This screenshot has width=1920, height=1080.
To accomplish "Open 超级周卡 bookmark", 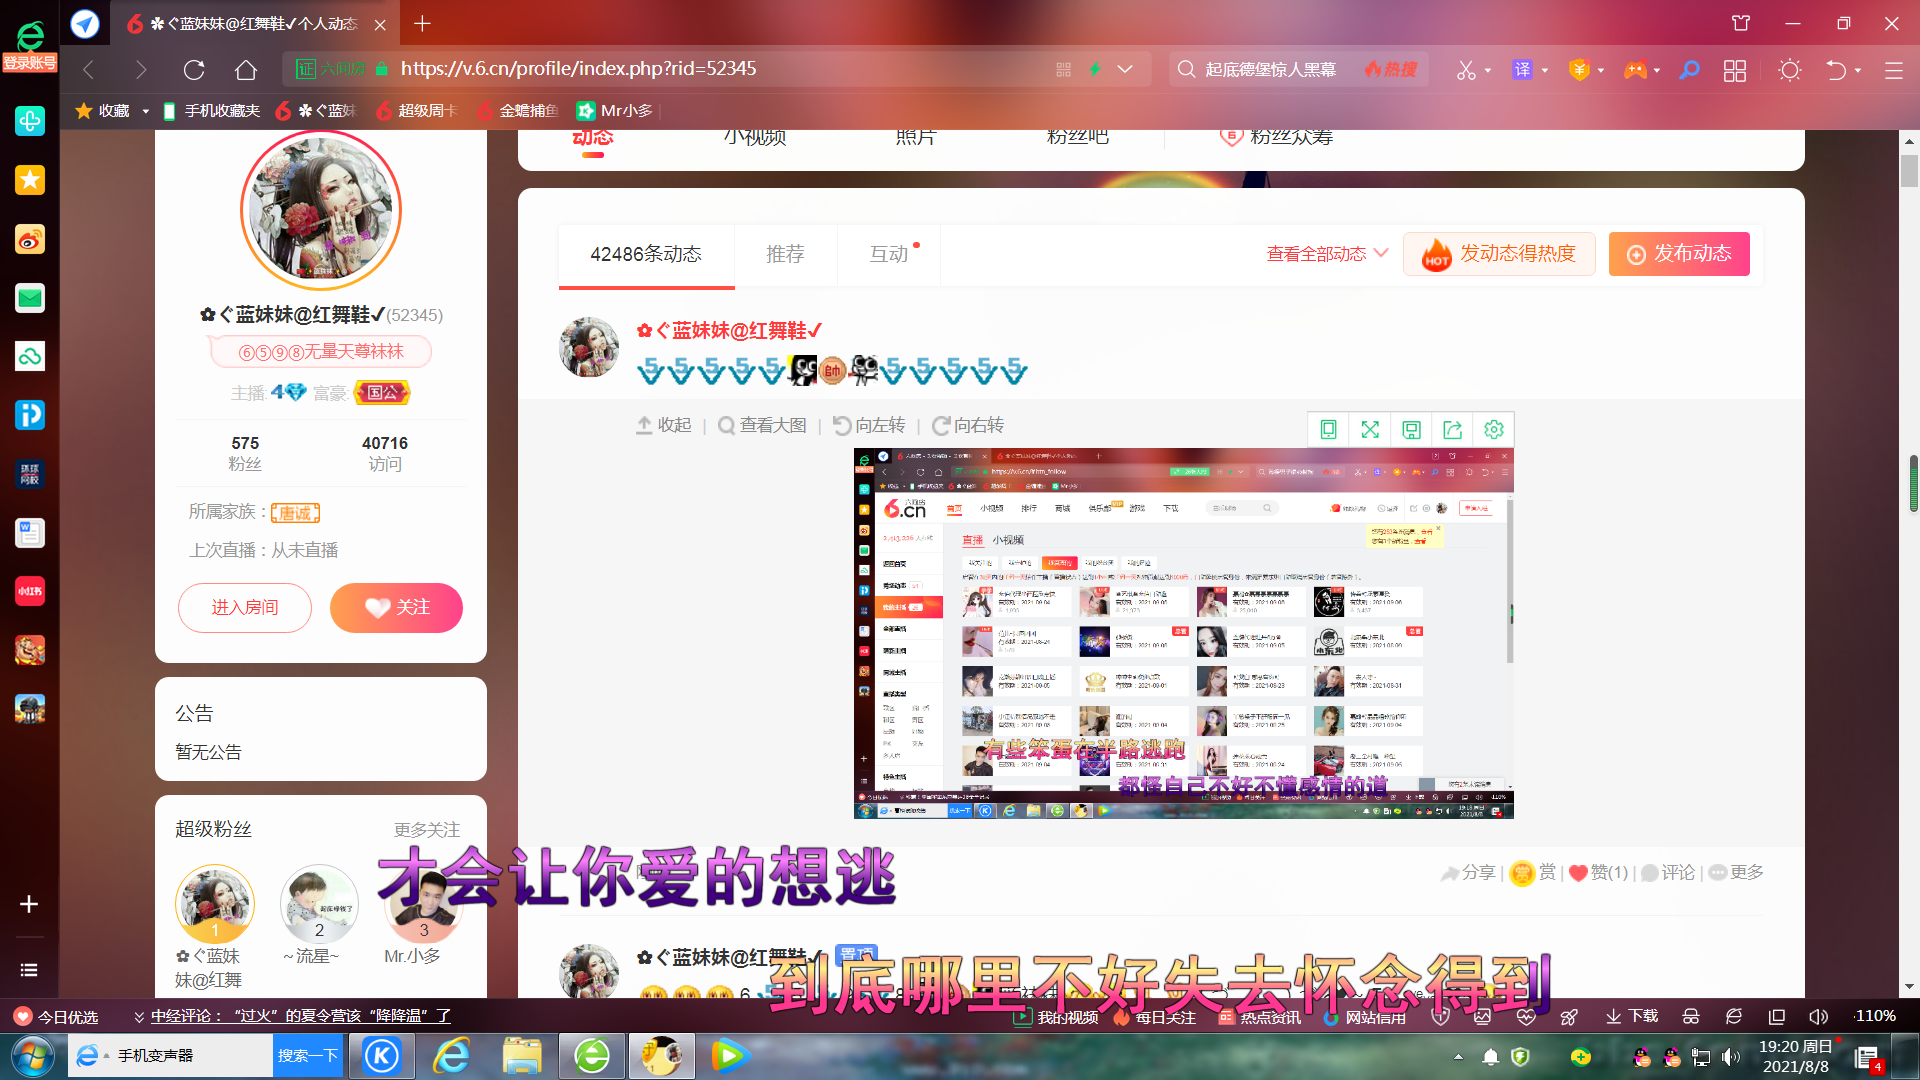I will (417, 111).
